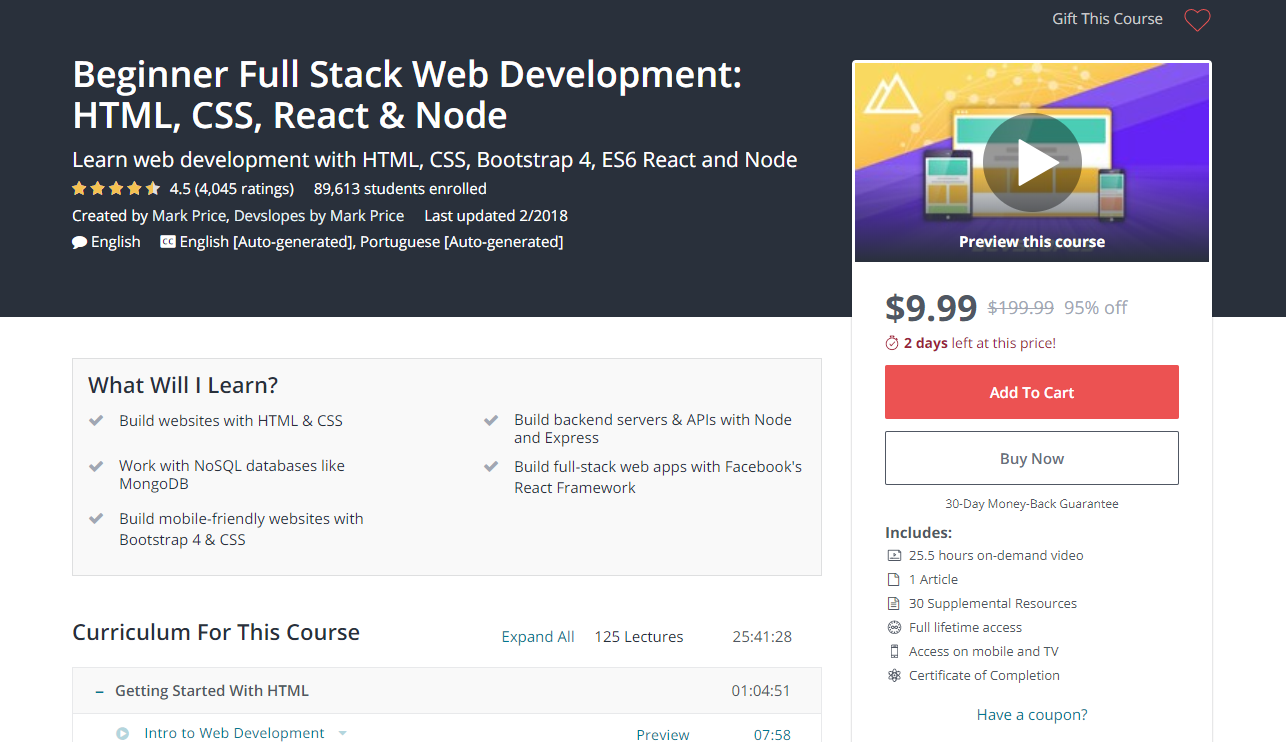Click checkmark beside Build mobile-friendly websites
1286x742 pixels.
(96, 519)
